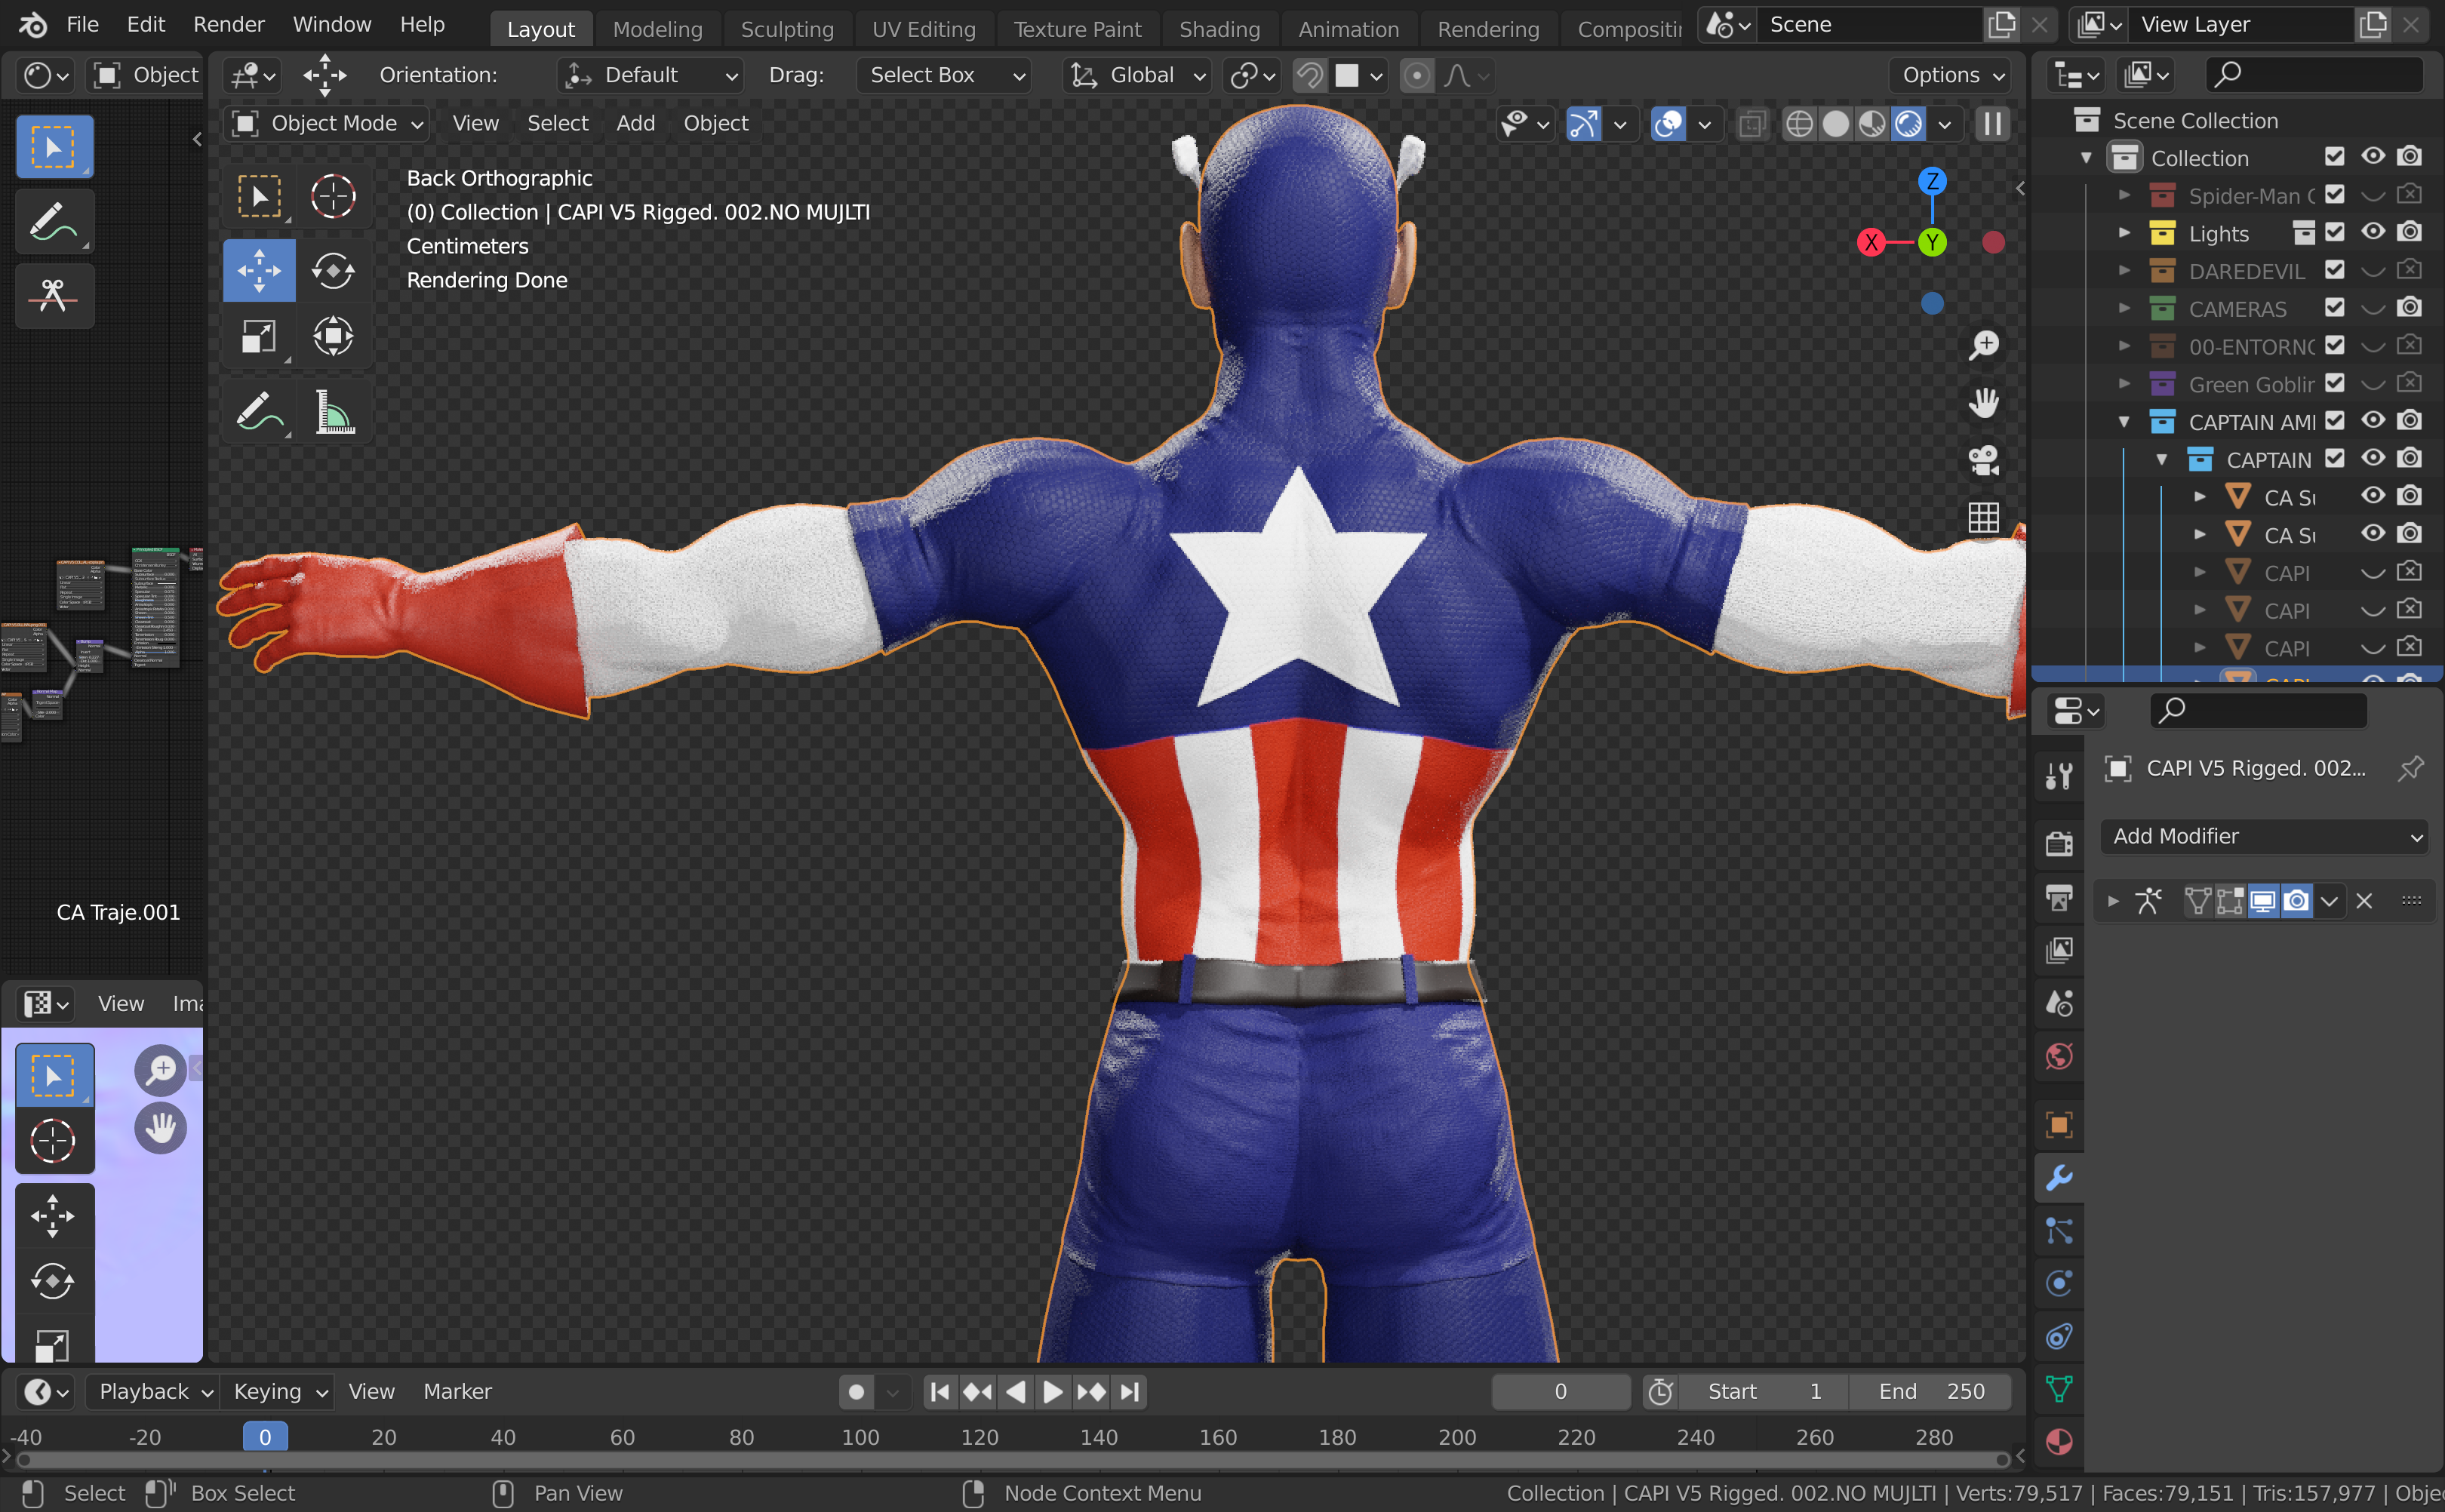Click the camera view icon
The height and width of the screenshot is (1512, 2445).
click(x=1983, y=460)
